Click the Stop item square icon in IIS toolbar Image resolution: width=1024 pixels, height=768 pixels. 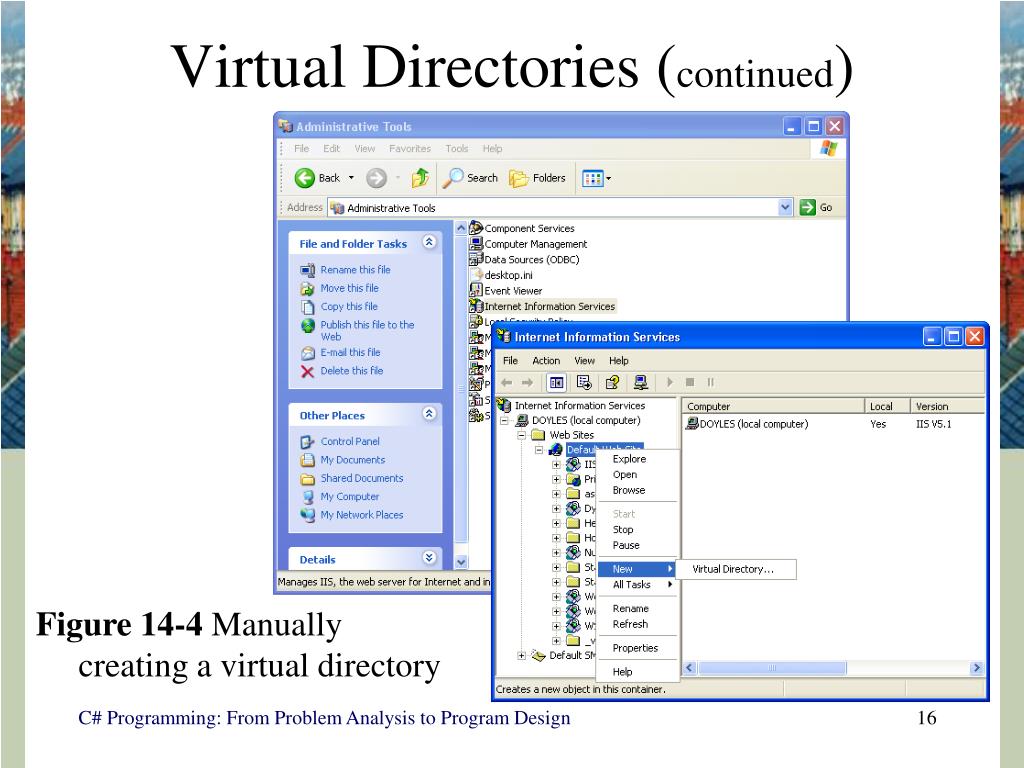coord(690,383)
